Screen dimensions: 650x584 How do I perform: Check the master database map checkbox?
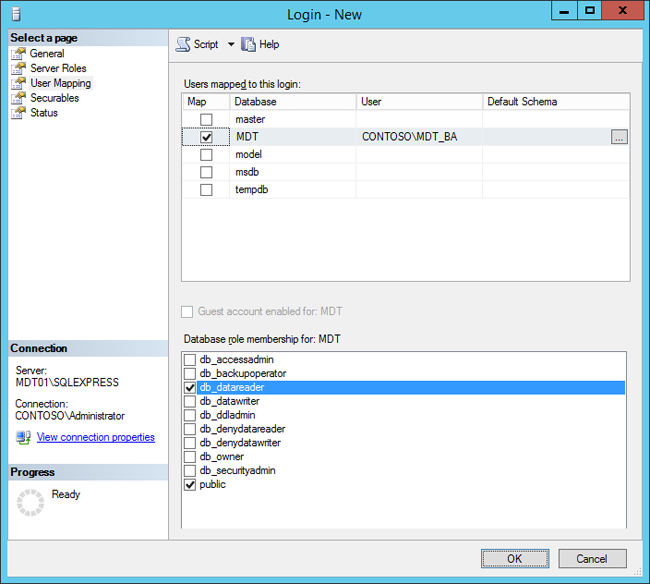pos(206,120)
